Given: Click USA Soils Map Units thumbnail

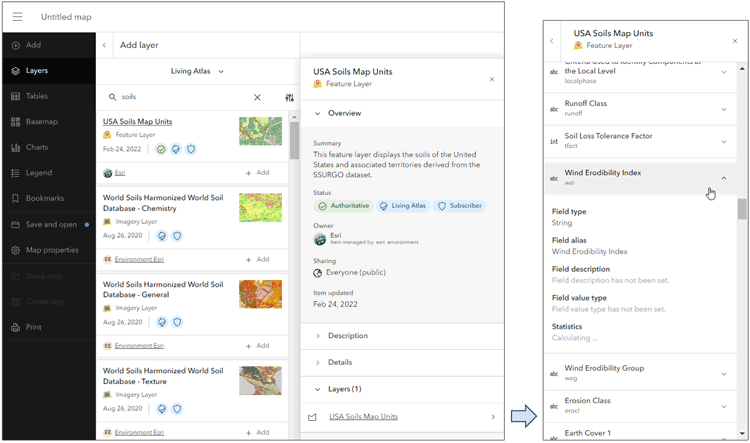Looking at the screenshot, I should tap(260, 132).
